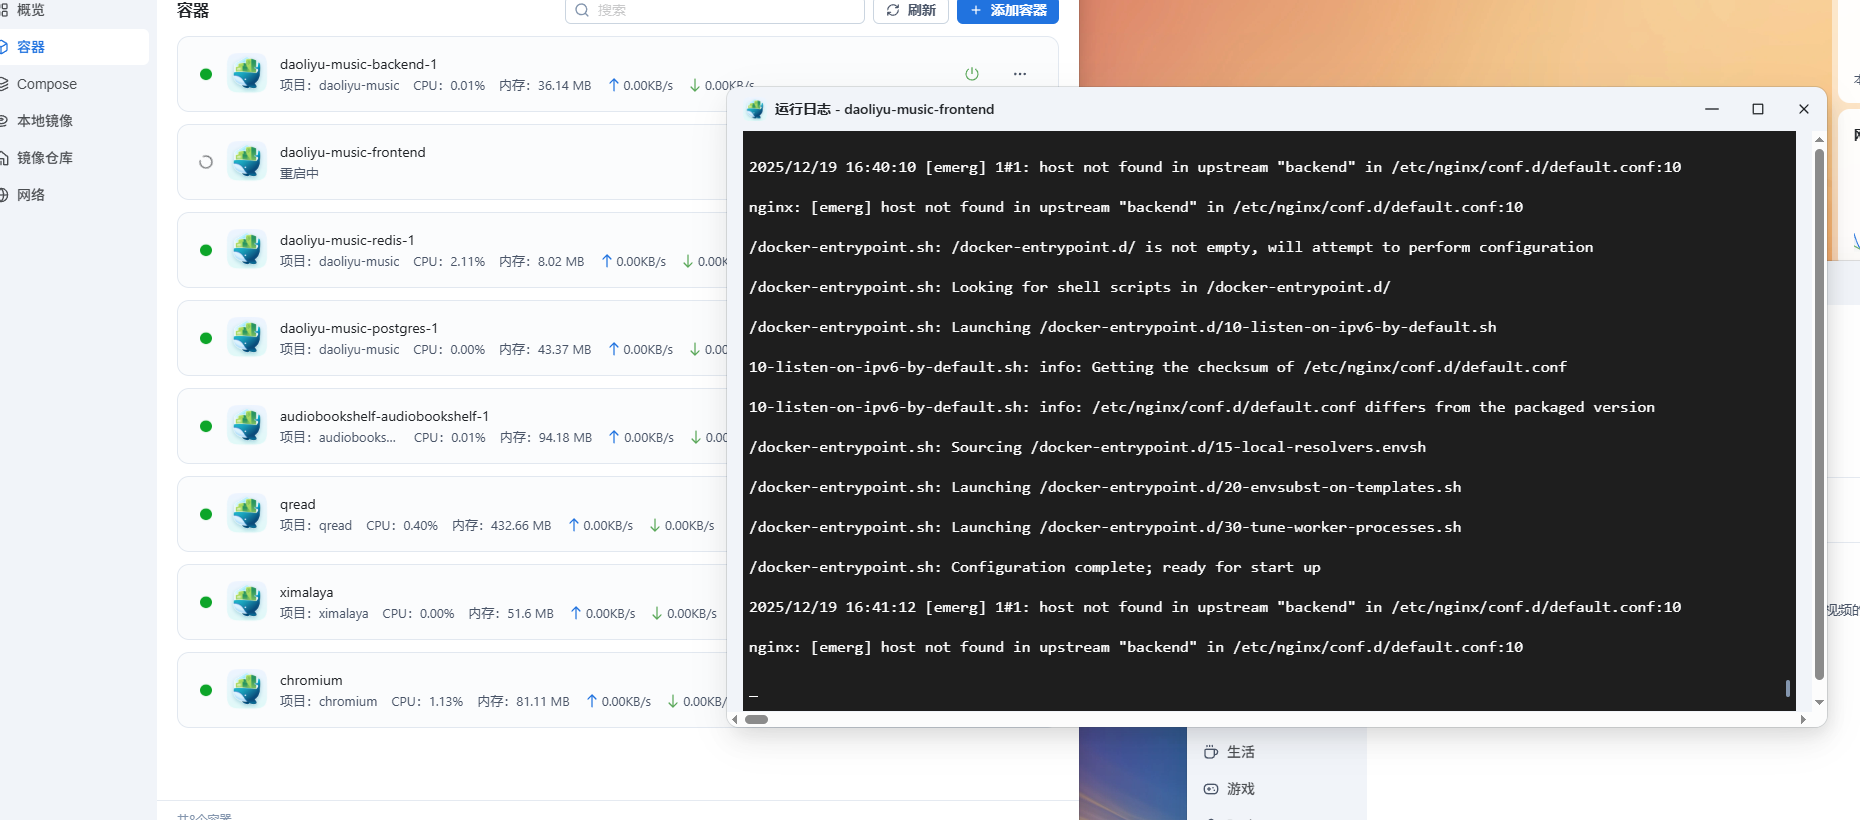Click the log line mentioning 20-envsubst-on-templates.sh
Viewport: 1860px width, 820px height.
pyautogui.click(x=1105, y=487)
